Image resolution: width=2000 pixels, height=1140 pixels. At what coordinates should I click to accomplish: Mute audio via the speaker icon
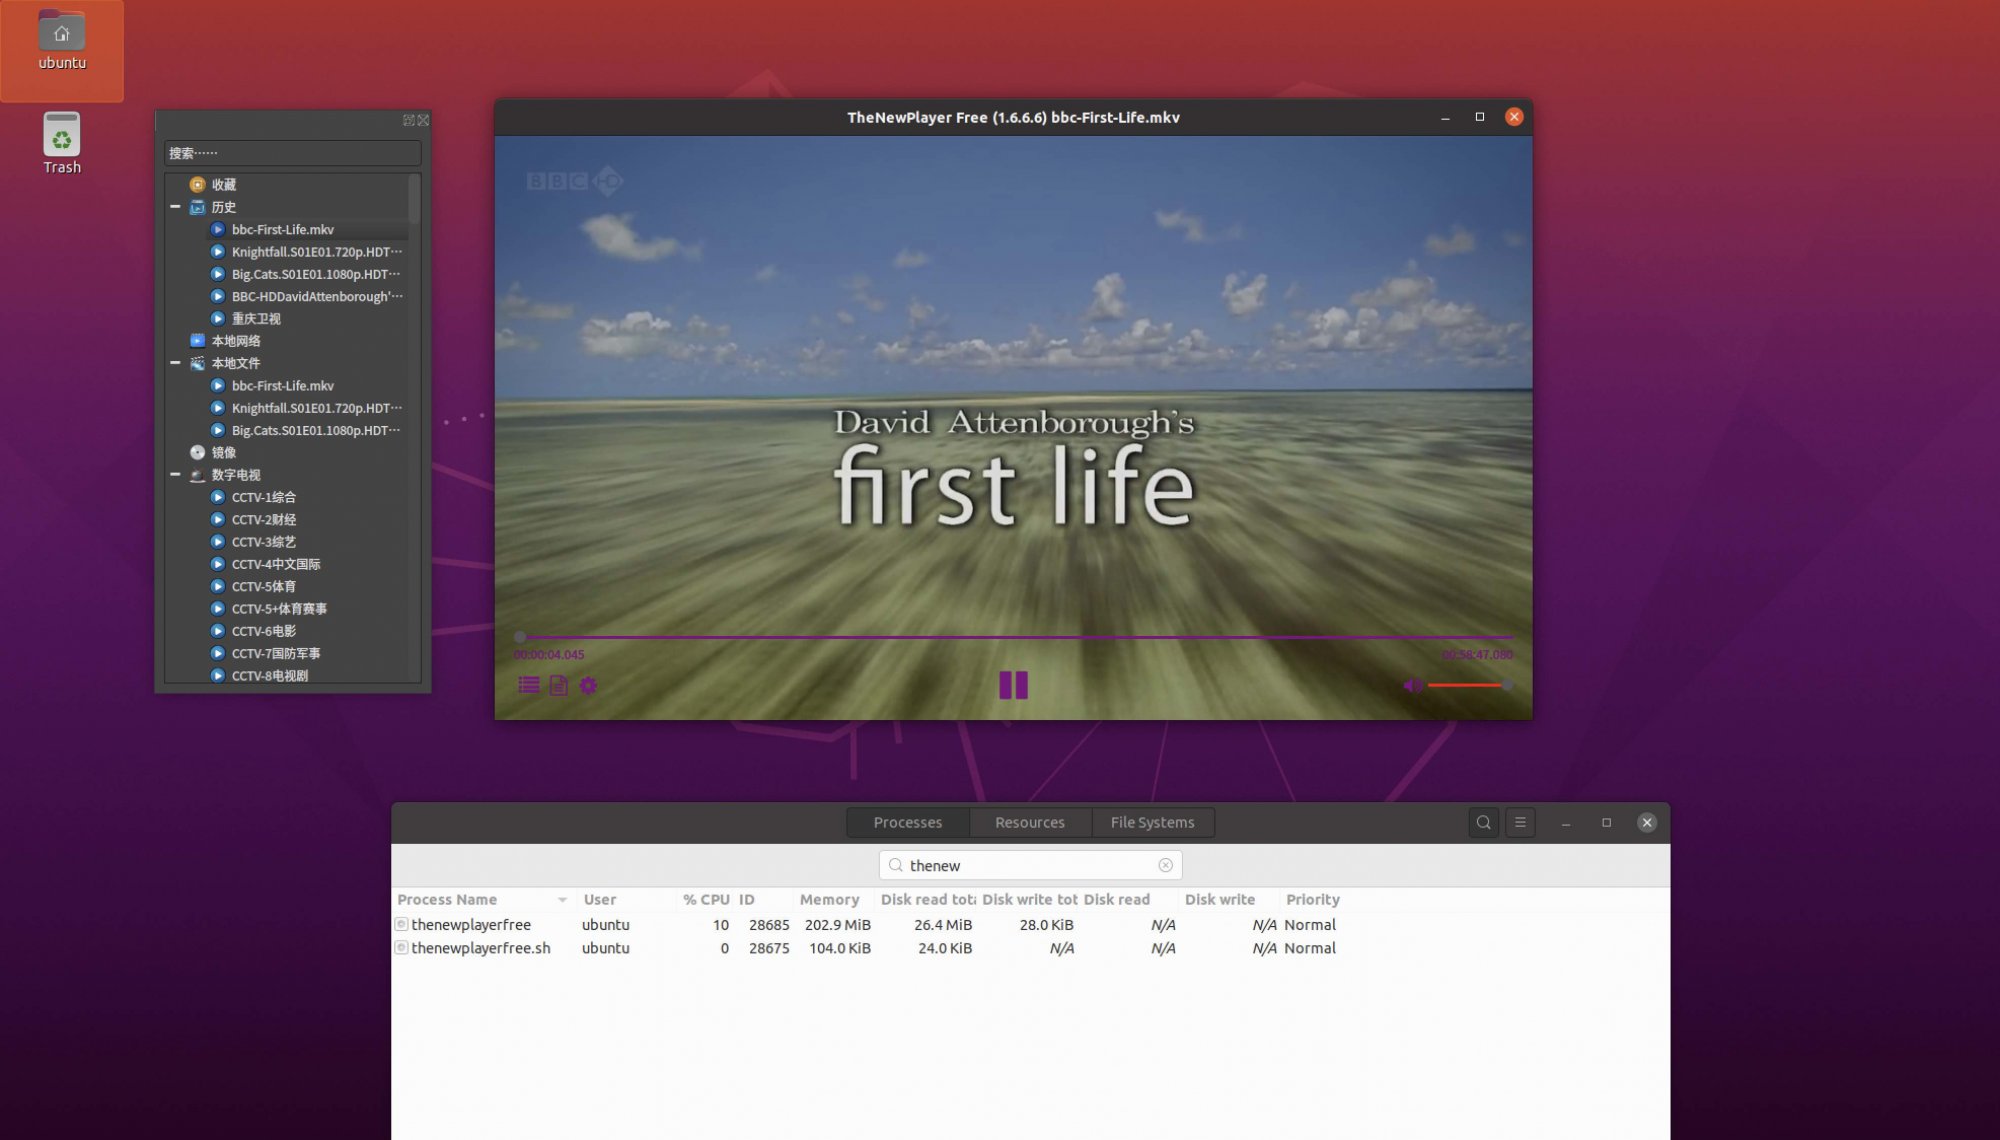(x=1412, y=685)
